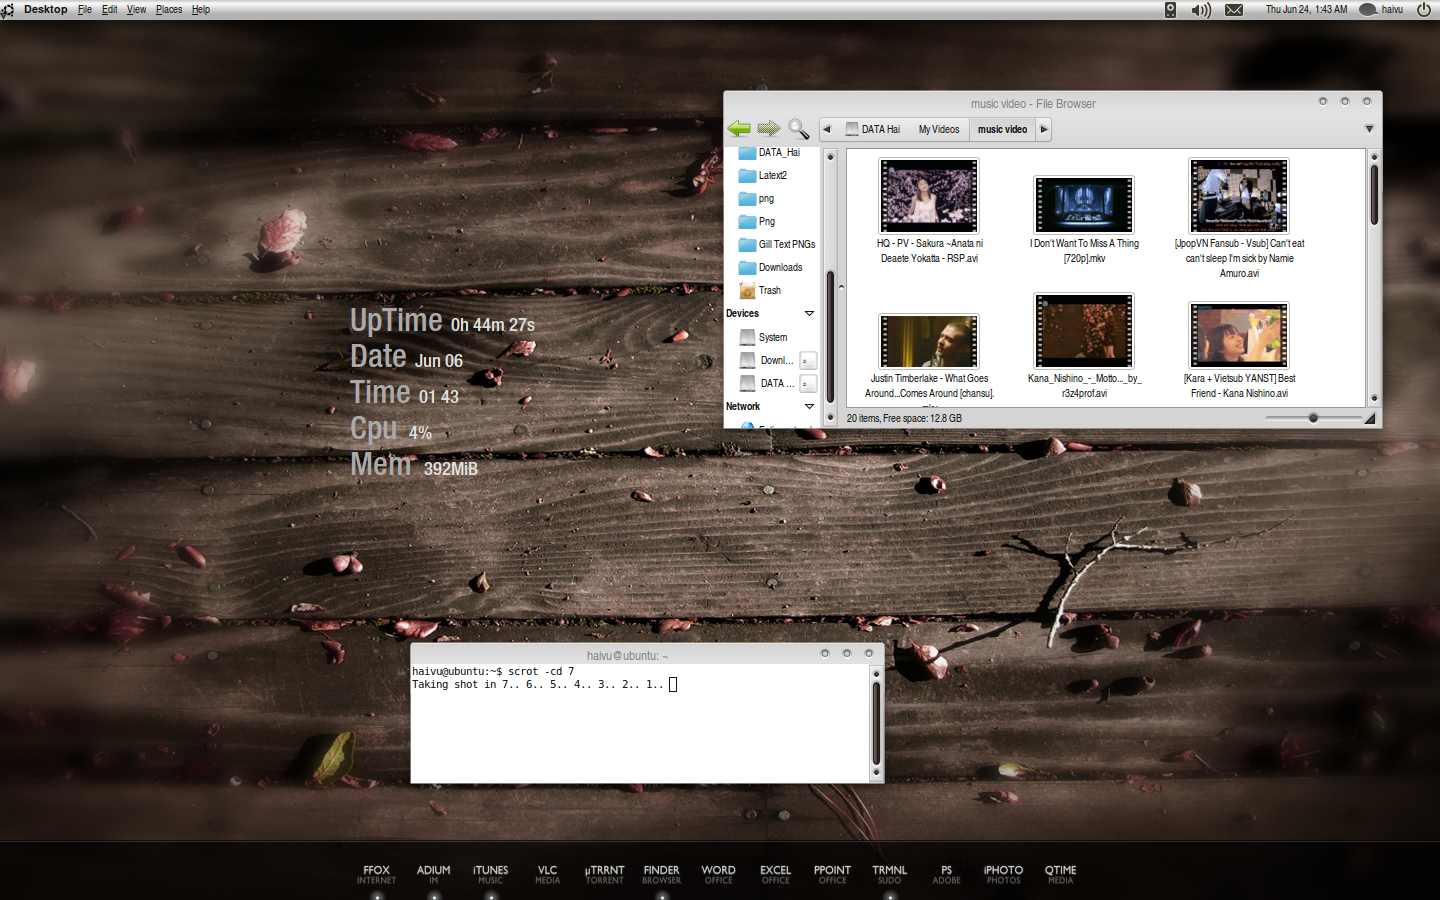The width and height of the screenshot is (1440, 900).
Task: Launch VLC Media from the dock
Action: click(547, 875)
